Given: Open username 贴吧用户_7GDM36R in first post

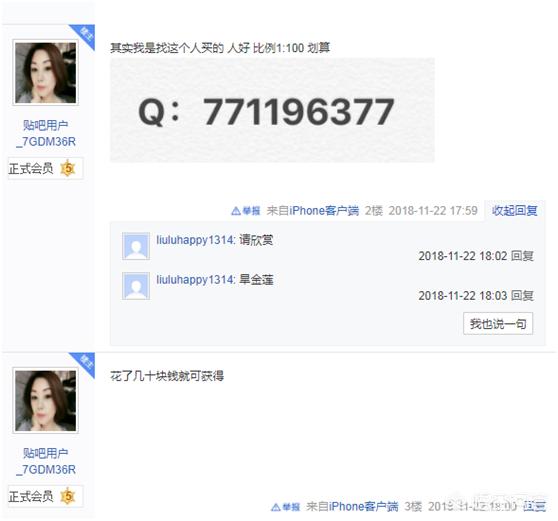Looking at the screenshot, I should click(46, 133).
